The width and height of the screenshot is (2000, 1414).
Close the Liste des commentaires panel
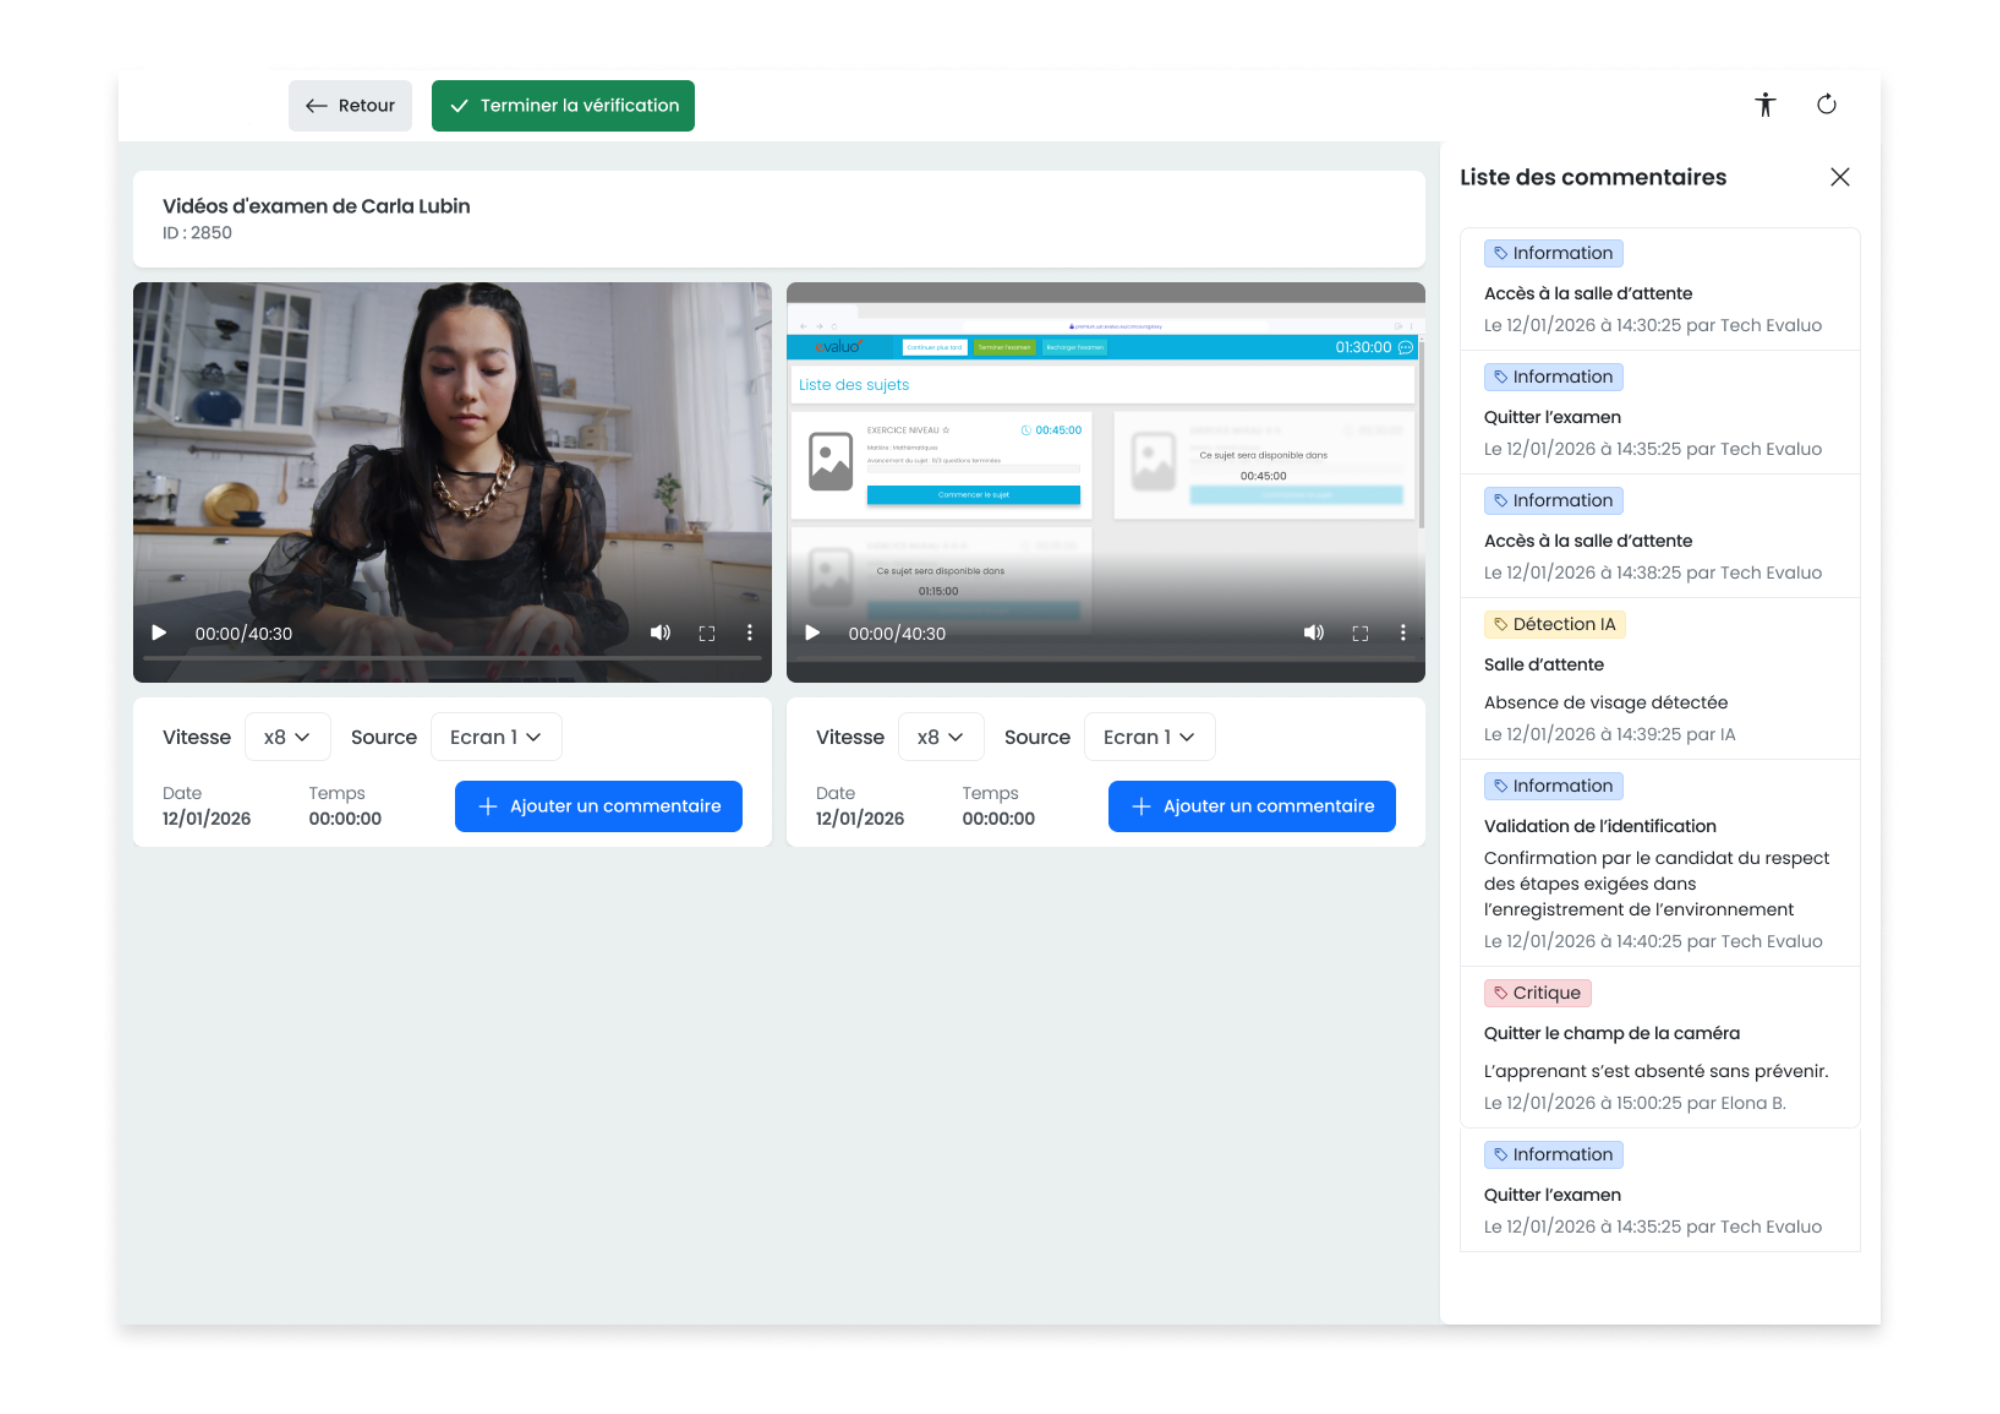(x=1839, y=177)
